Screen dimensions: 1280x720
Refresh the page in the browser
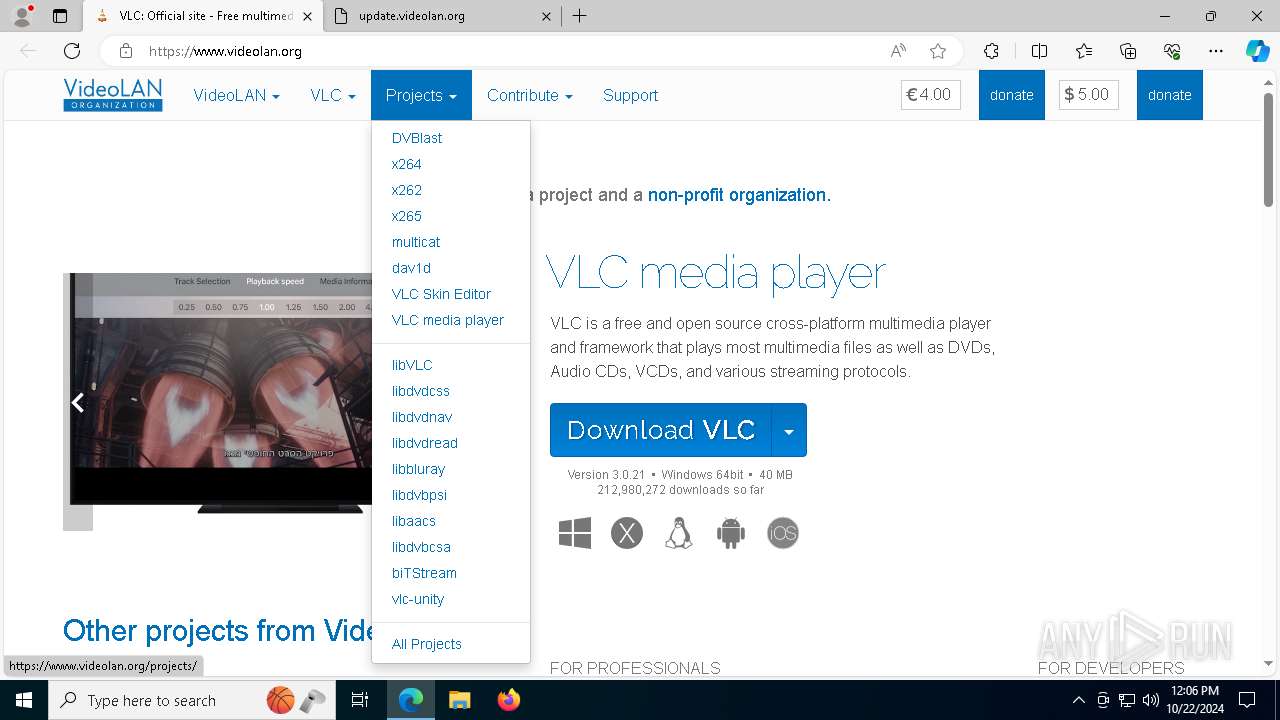(x=72, y=51)
